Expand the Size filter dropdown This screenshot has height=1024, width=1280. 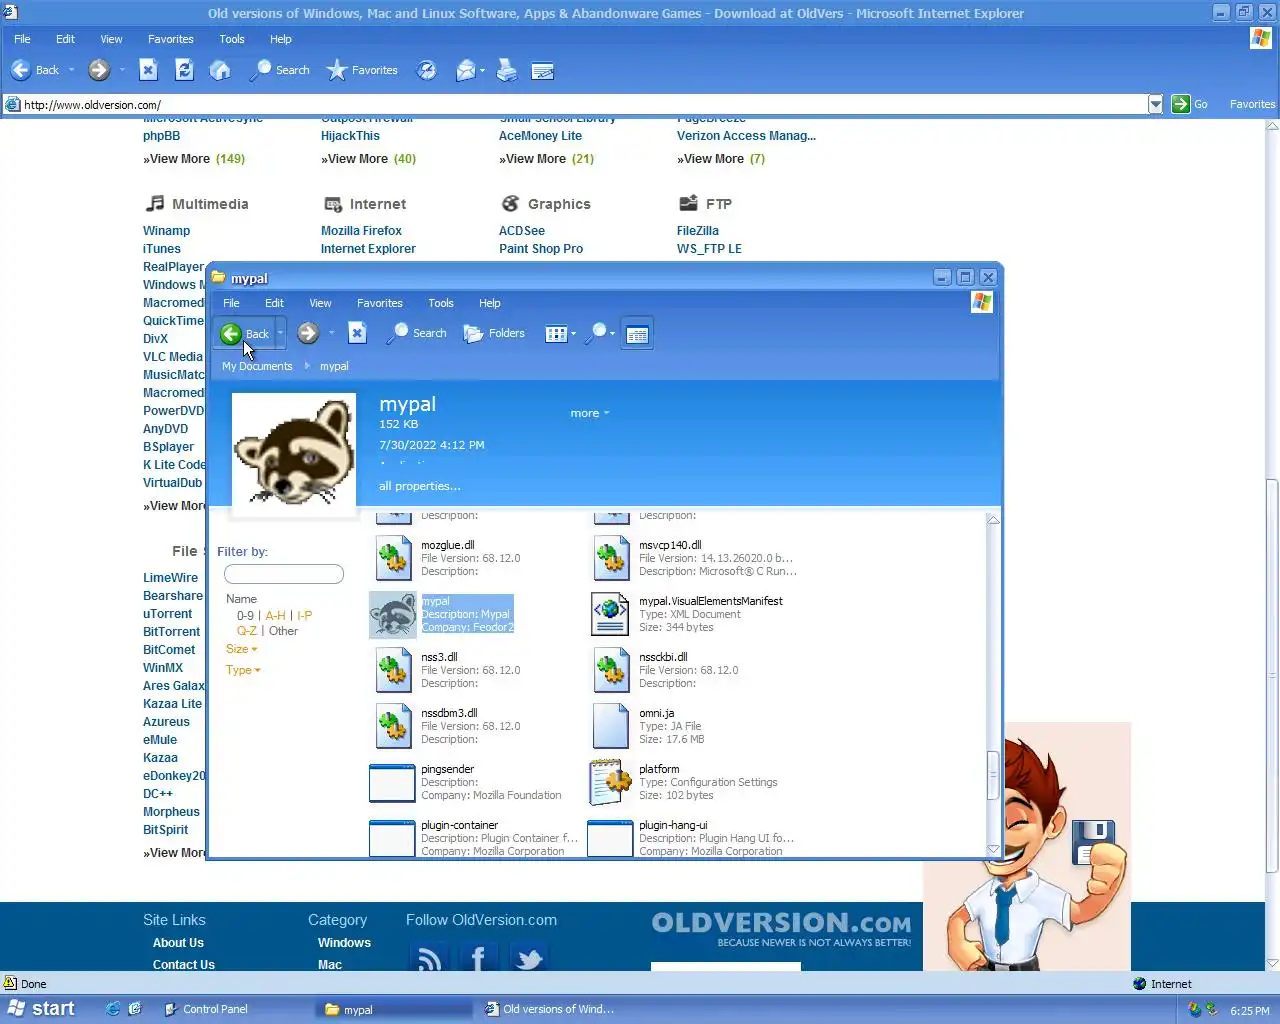(x=241, y=649)
